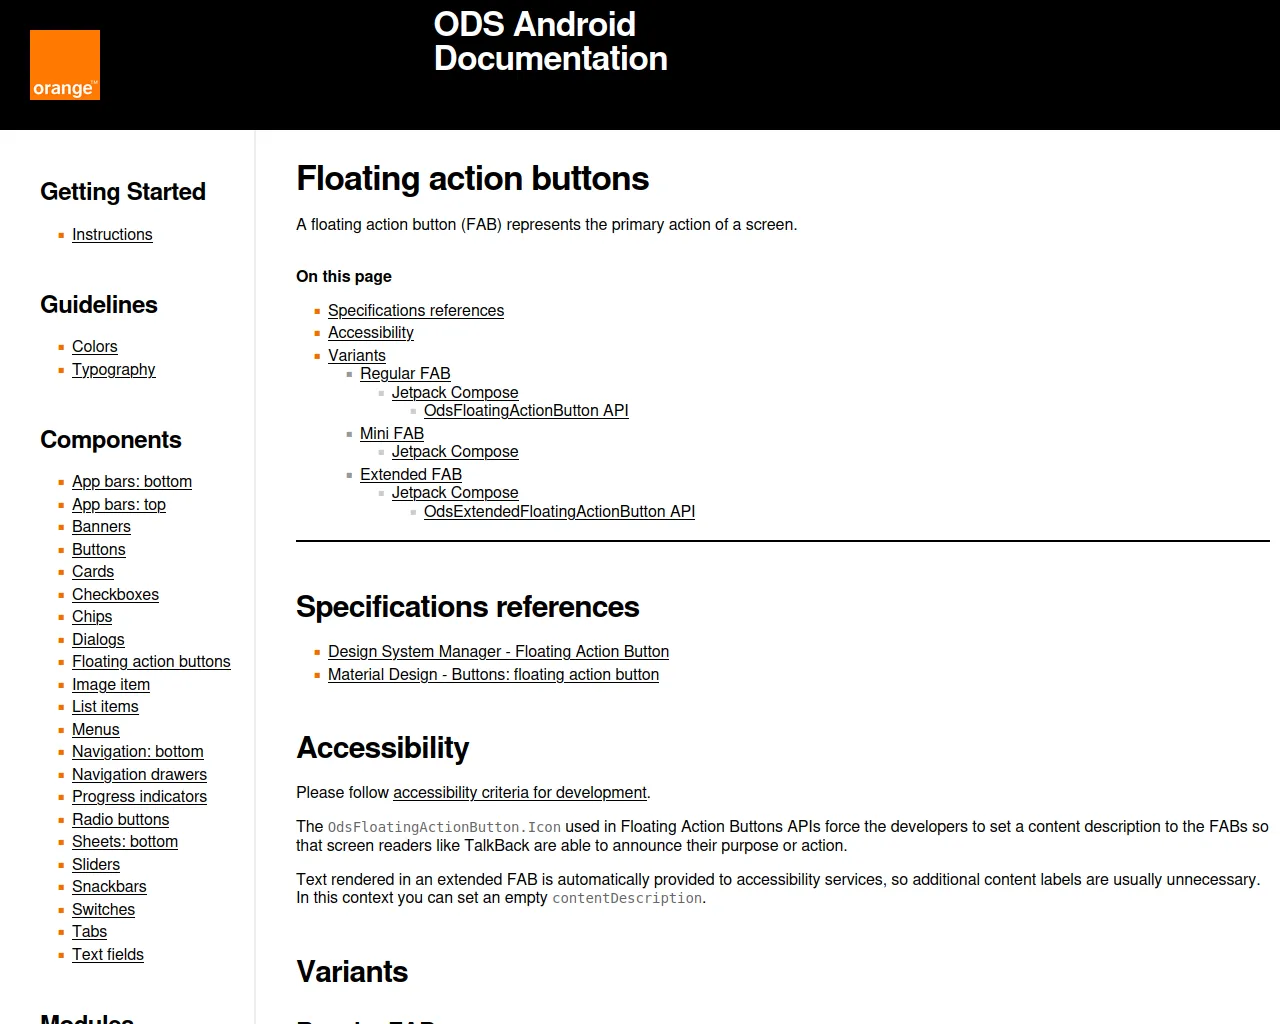Viewport: 1280px width, 1024px height.
Task: Jump to OdsExtendedFloatingActionButton API anchor
Action: tap(558, 512)
